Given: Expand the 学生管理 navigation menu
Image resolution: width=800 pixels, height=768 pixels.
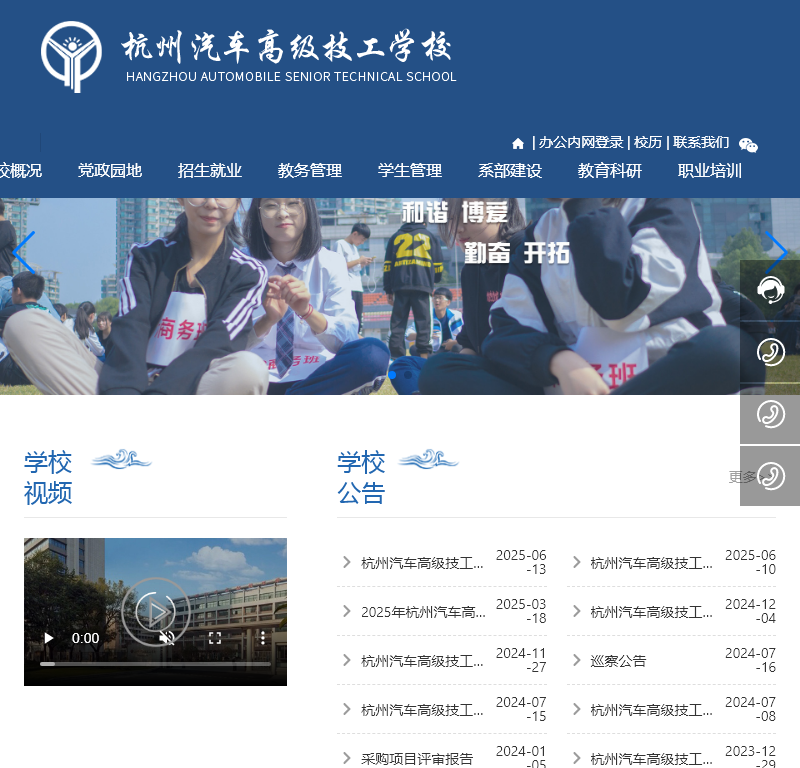Looking at the screenshot, I should [x=410, y=171].
